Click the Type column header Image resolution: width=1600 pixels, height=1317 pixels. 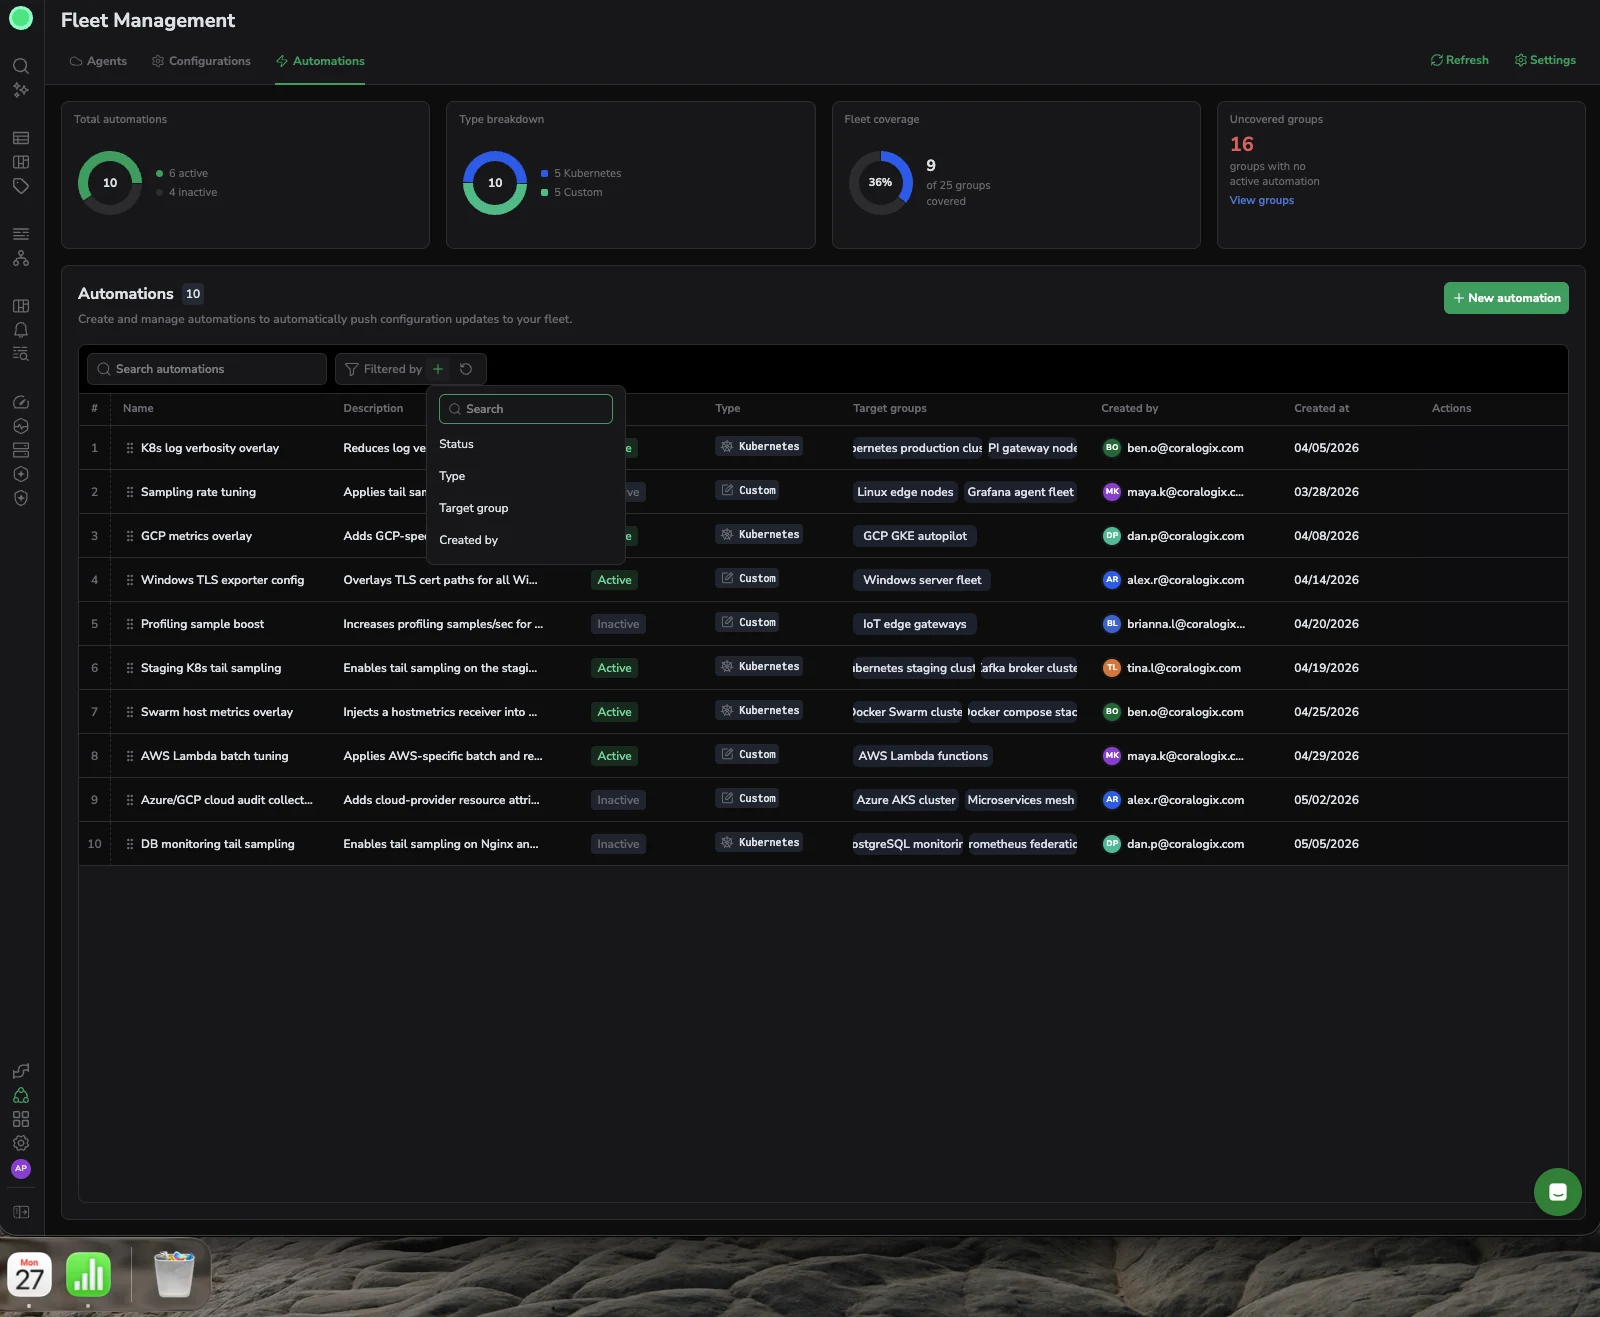728,408
